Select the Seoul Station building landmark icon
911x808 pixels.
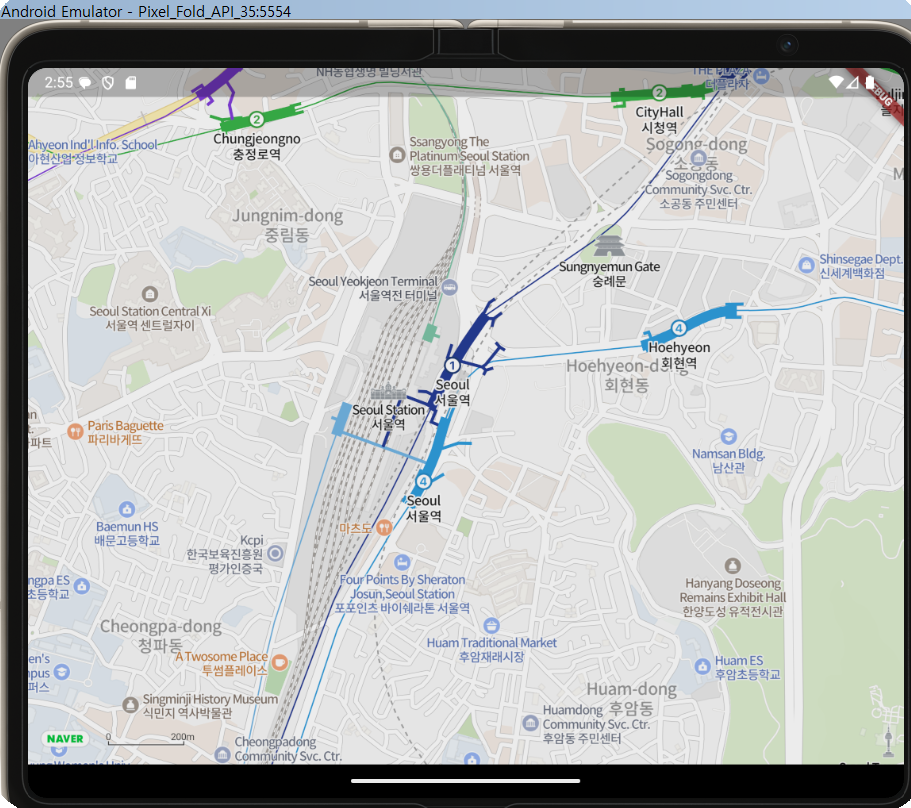click(x=388, y=392)
